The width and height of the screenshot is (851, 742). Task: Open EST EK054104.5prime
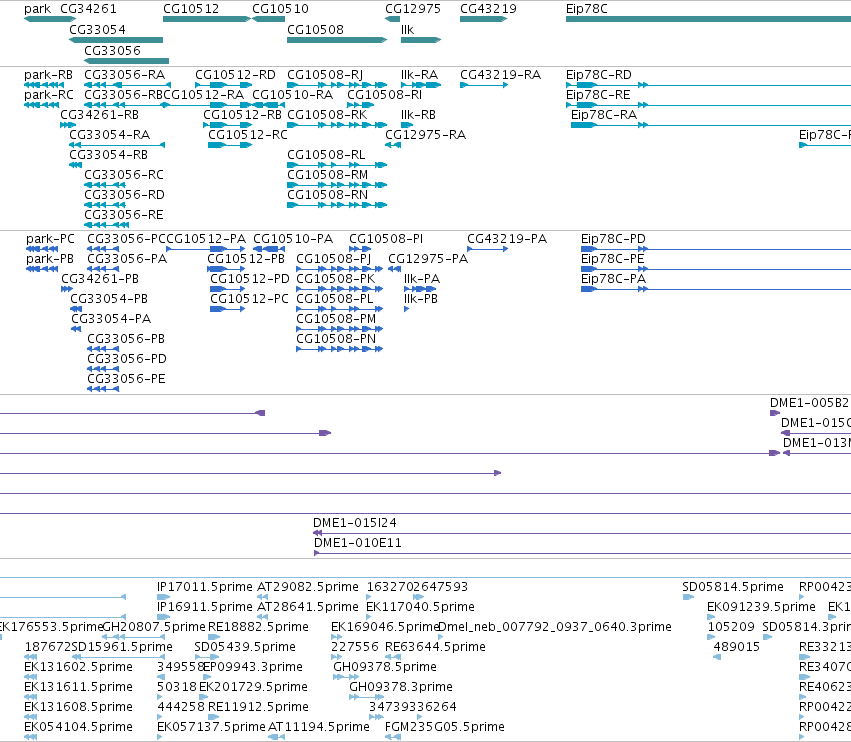coord(79,727)
